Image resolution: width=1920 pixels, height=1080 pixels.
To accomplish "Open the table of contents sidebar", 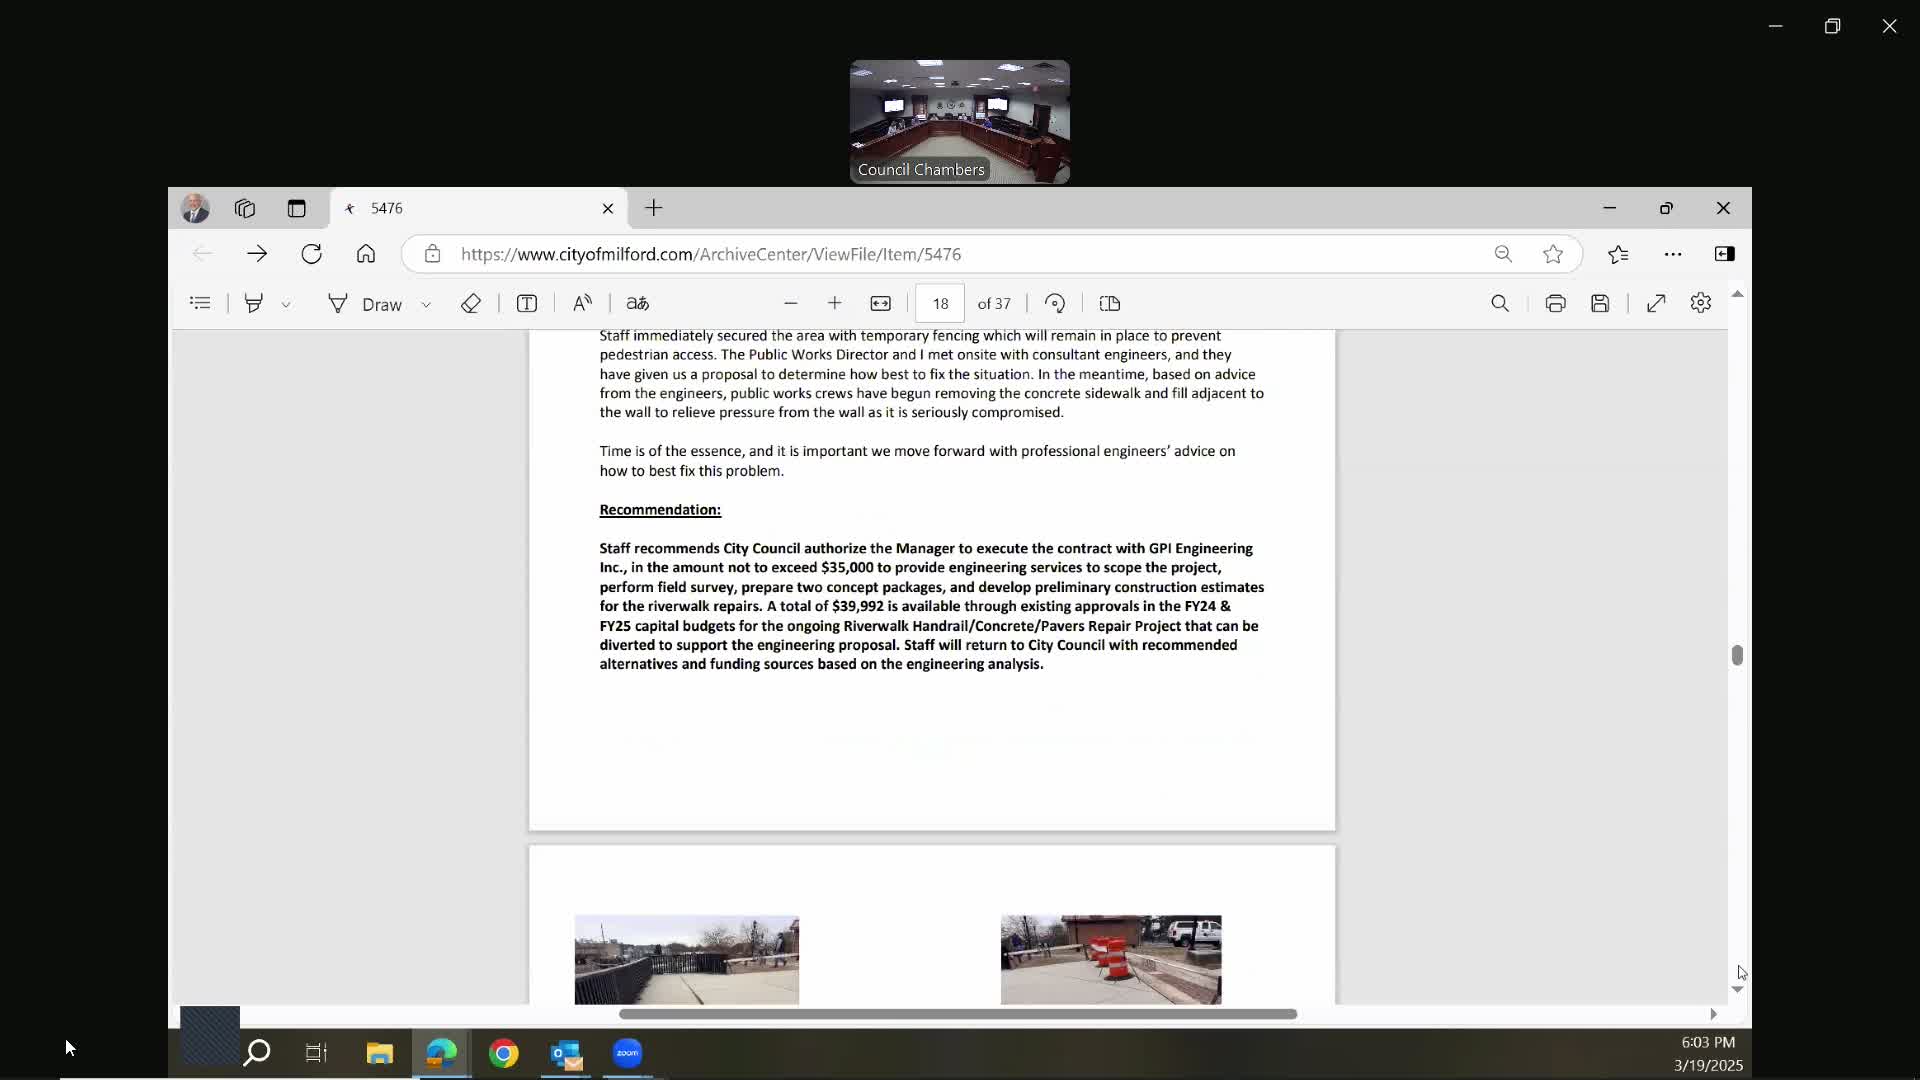I will click(x=200, y=303).
